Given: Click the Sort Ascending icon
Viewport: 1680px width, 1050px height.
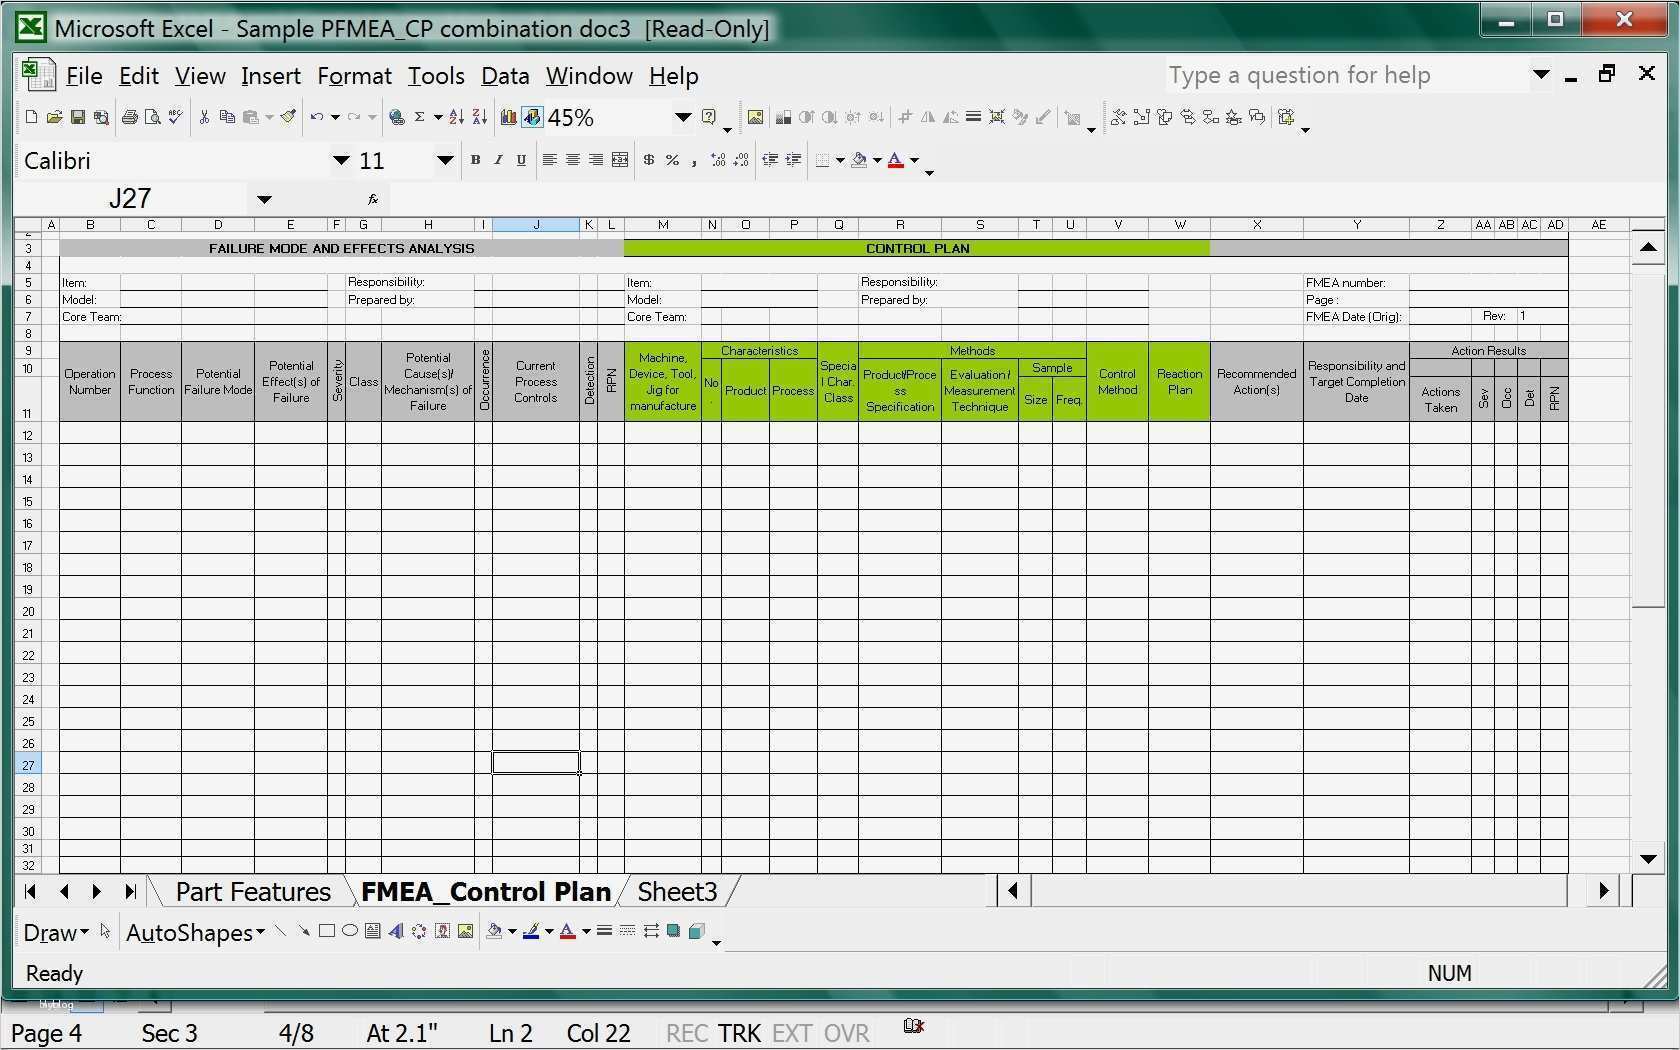Looking at the screenshot, I should point(456,117).
